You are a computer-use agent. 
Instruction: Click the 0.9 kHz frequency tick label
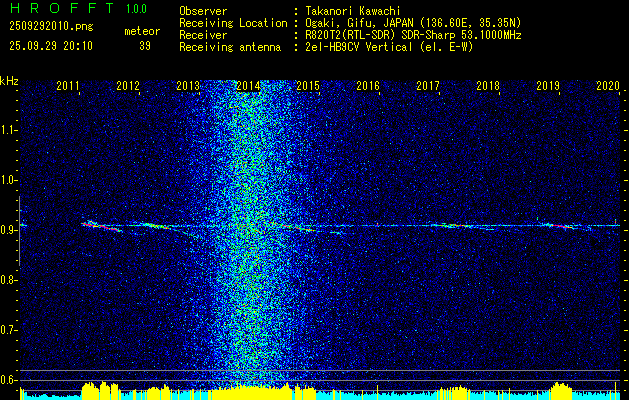[8, 230]
